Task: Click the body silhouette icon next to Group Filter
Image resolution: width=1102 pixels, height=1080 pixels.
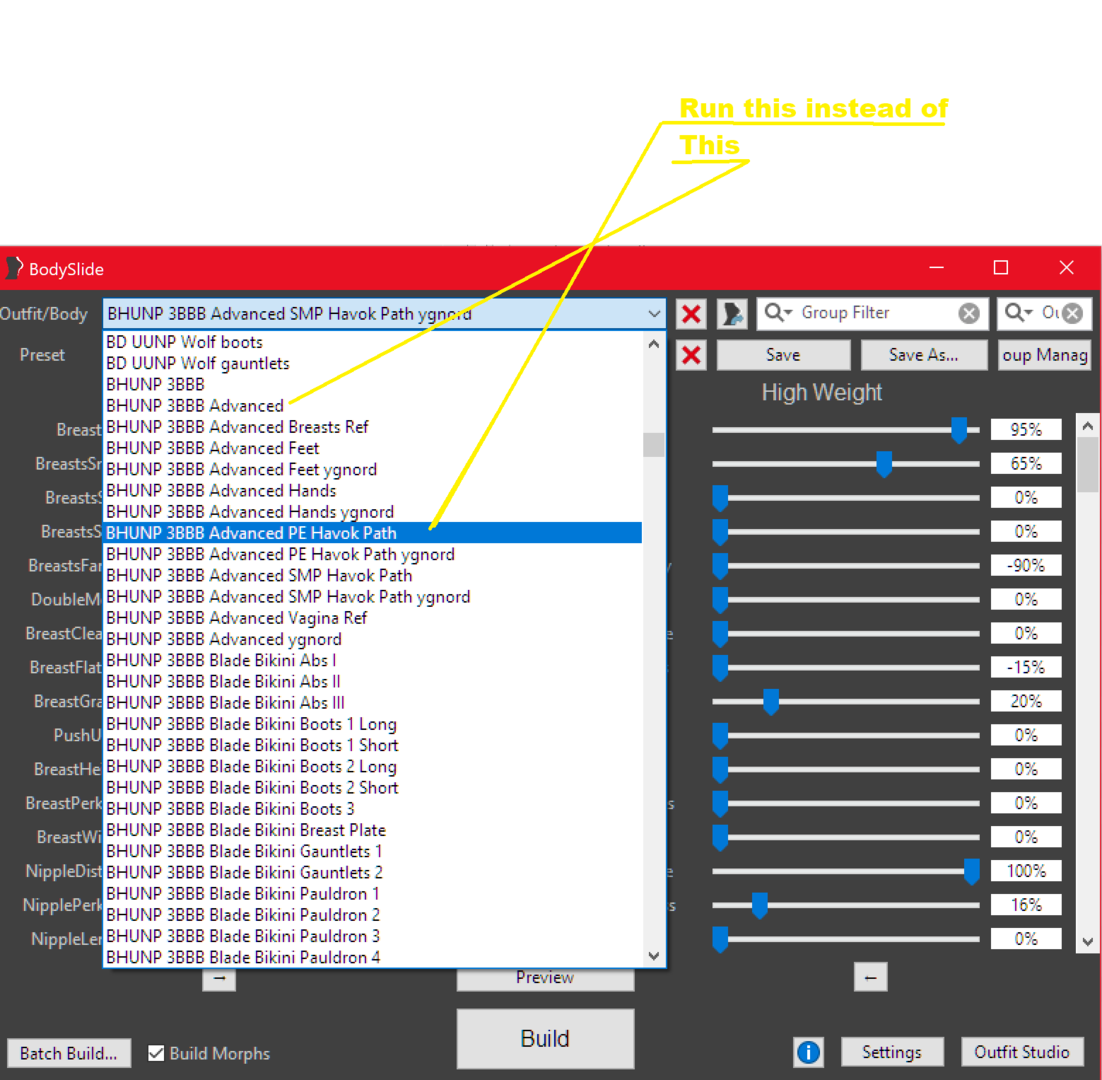Action: coord(732,313)
